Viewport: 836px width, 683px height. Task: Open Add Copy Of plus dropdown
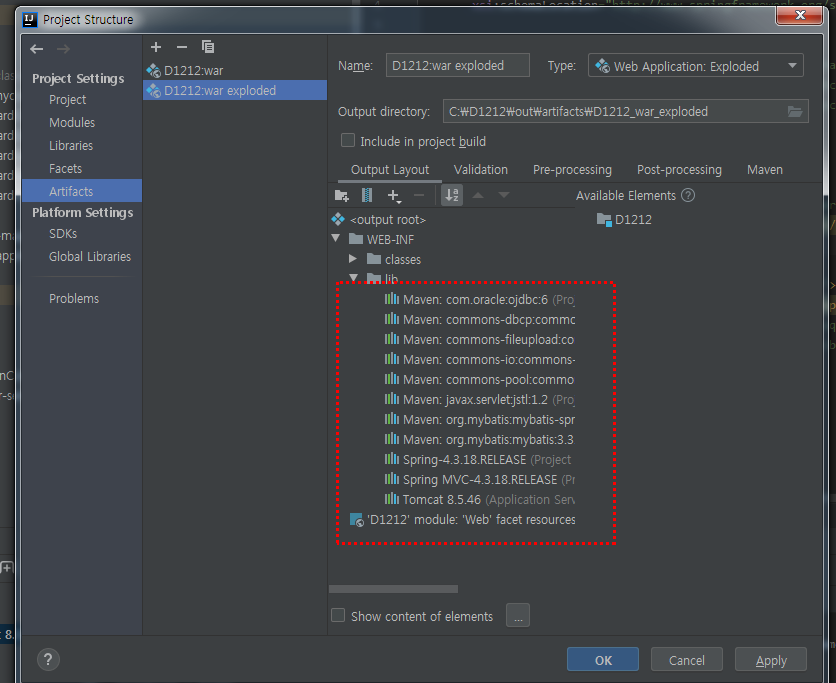(x=394, y=196)
